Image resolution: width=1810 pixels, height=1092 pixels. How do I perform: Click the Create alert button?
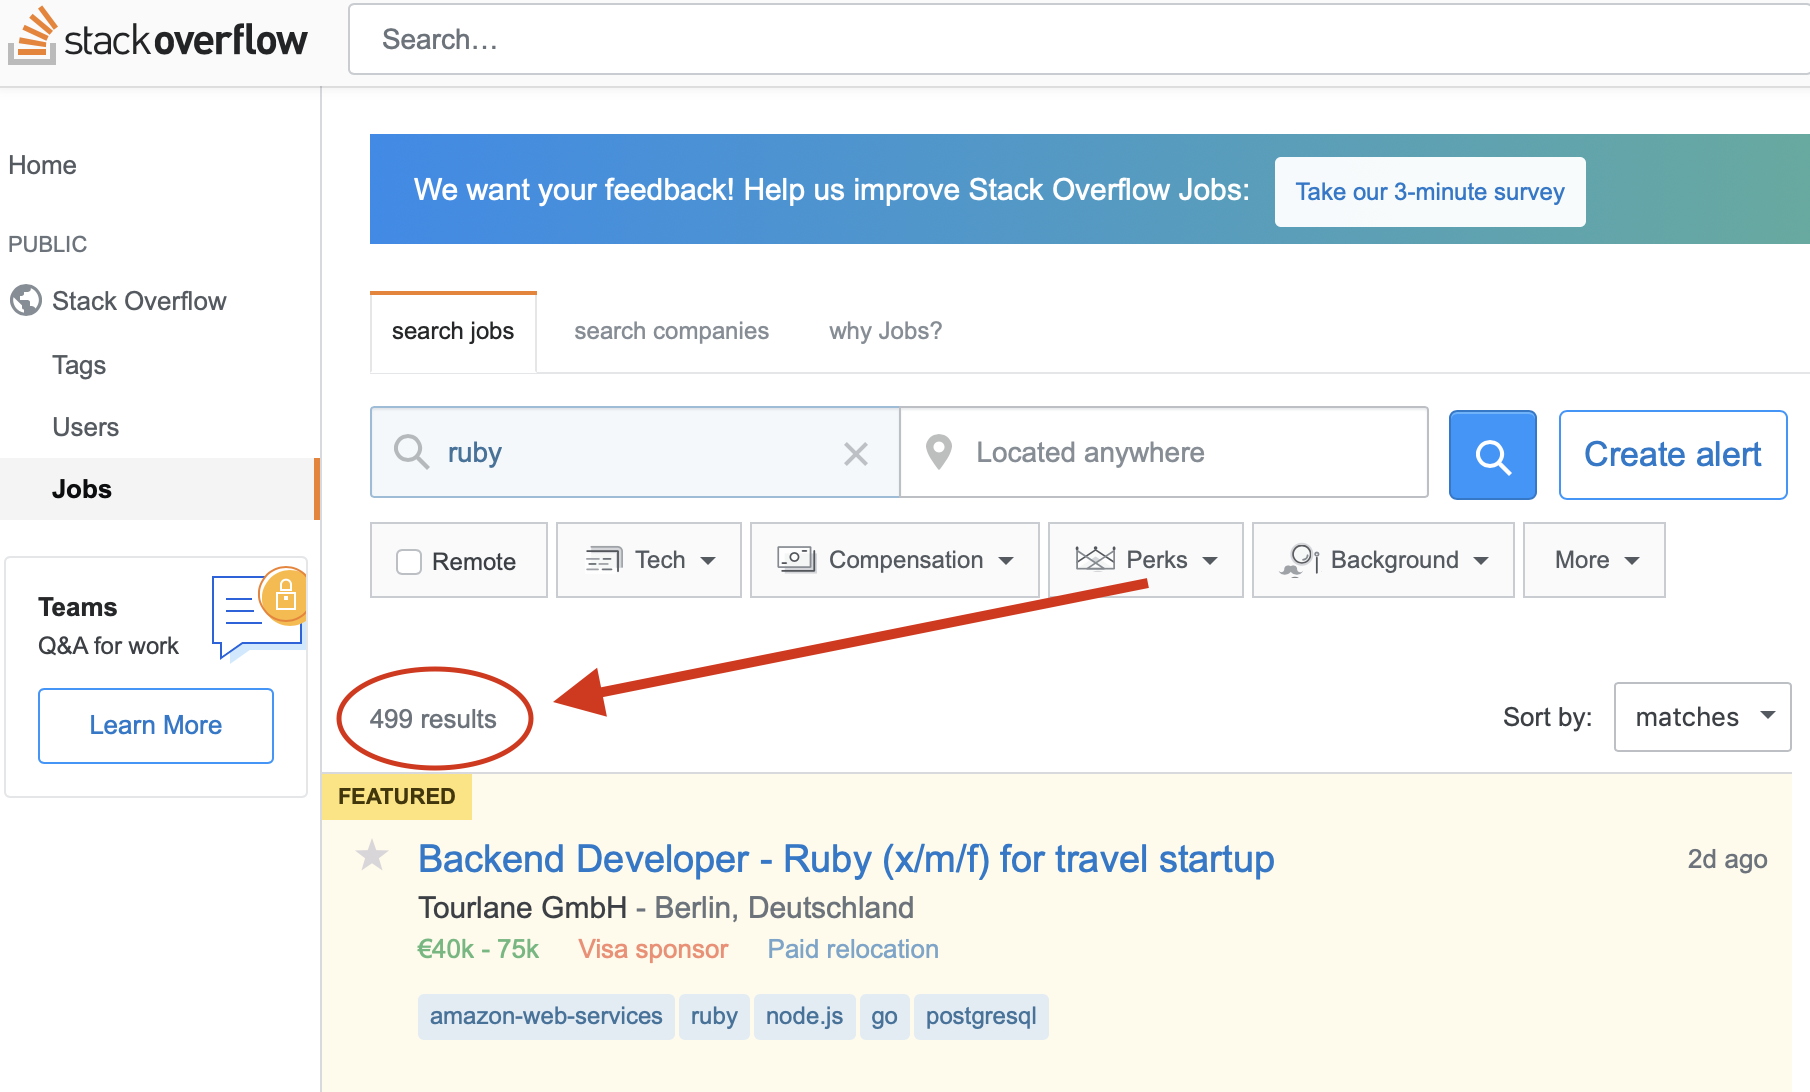[x=1672, y=454]
